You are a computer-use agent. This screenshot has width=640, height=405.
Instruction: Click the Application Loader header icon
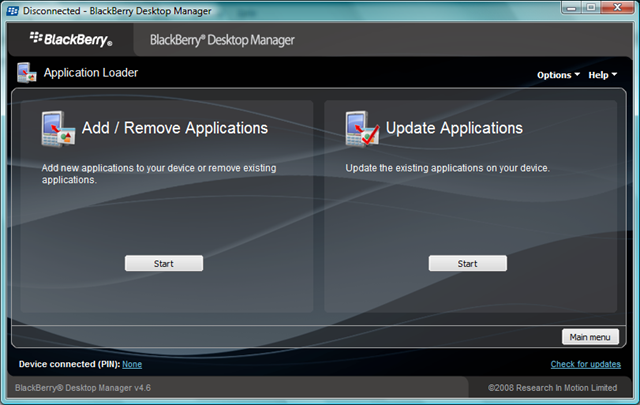[x=27, y=72]
